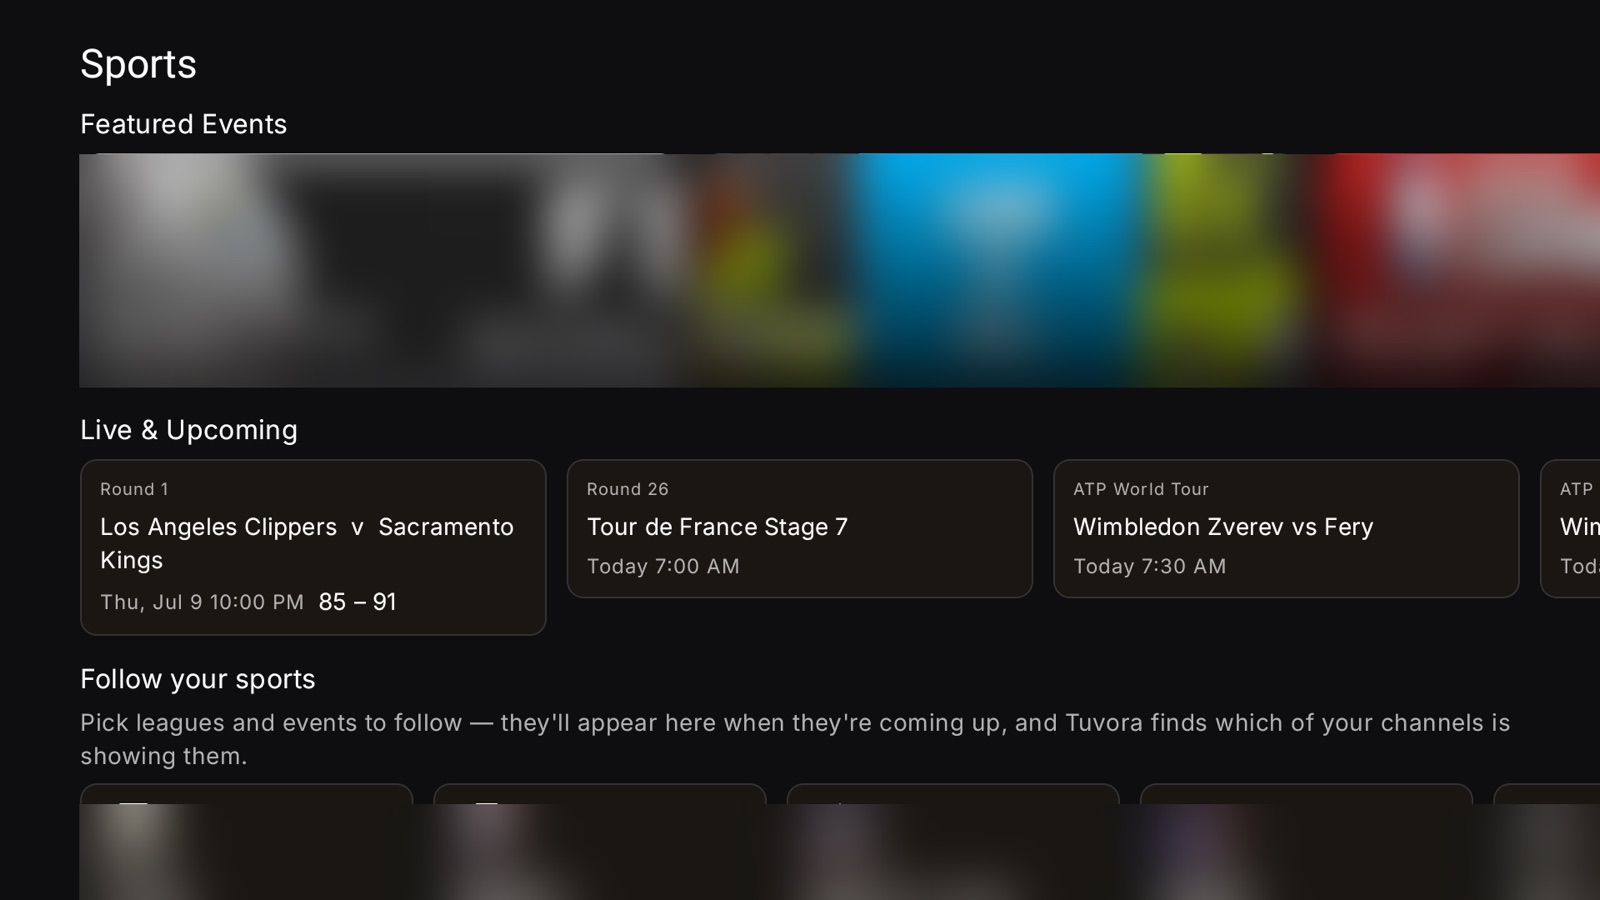Click the "Follow your sports" heading
The image size is (1600, 900).
(198, 679)
